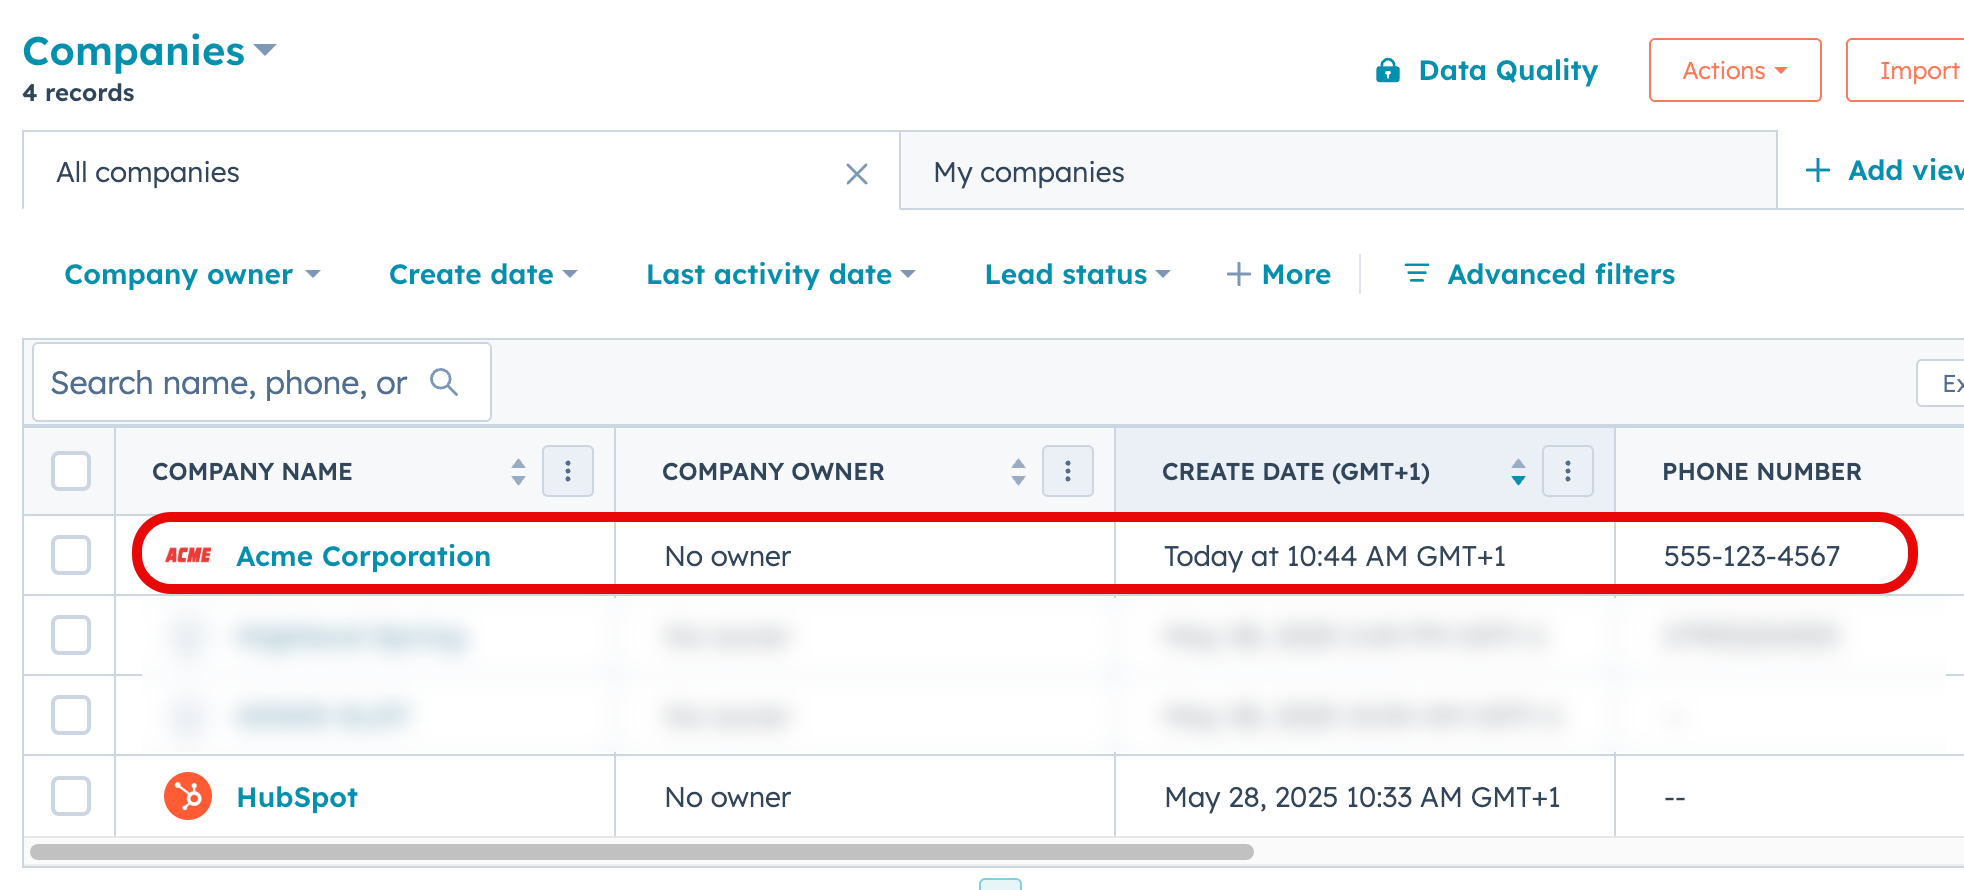Click Today at 10:44 AM GMT+1 cell
Screen dimensions: 1964x890
click(x=1334, y=556)
